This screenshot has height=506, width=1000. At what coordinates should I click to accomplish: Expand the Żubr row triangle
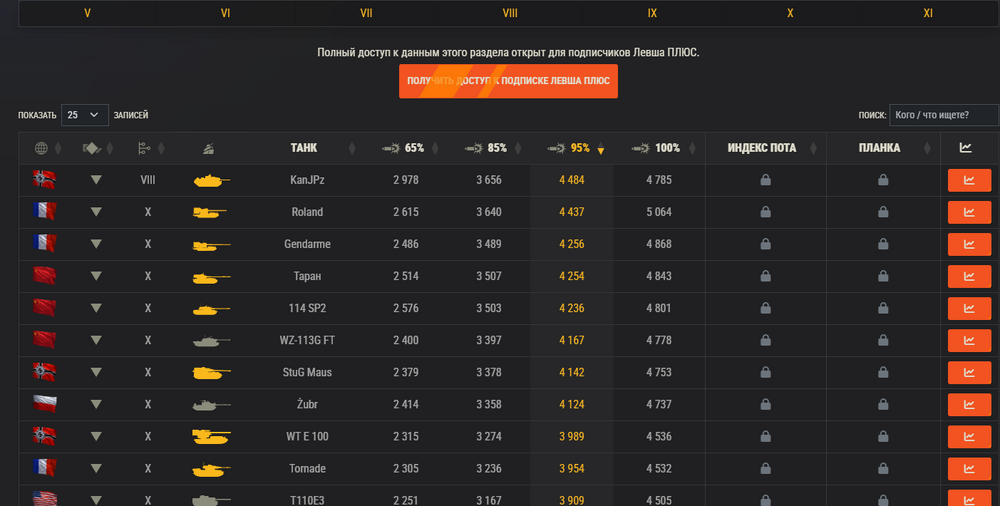point(96,404)
